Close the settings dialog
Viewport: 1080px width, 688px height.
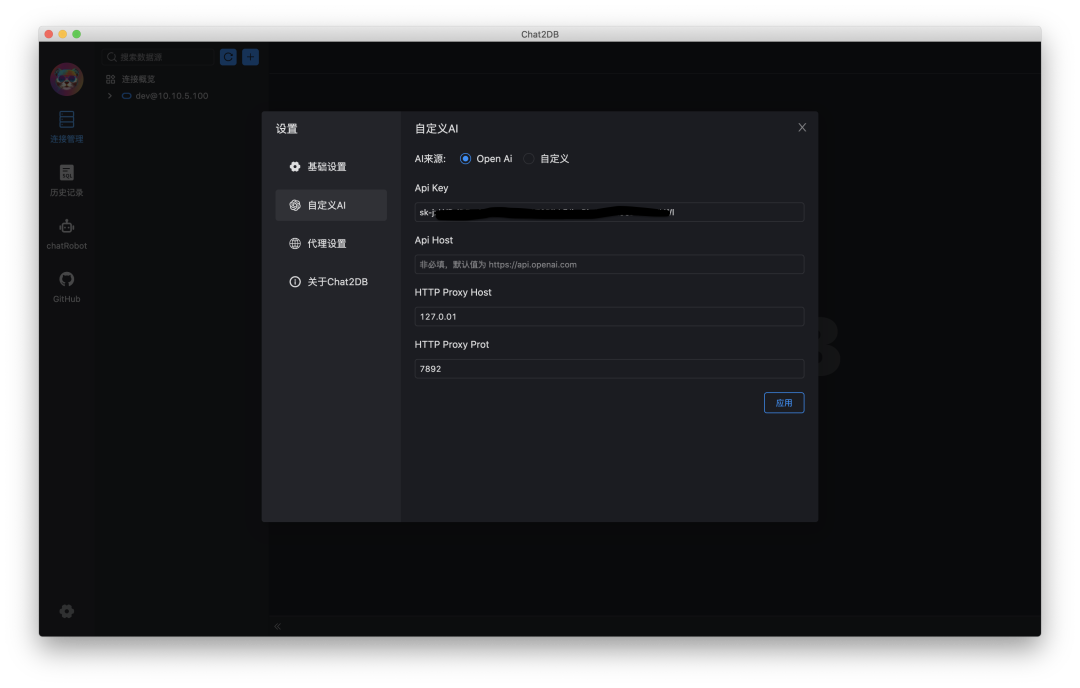pyautogui.click(x=802, y=127)
